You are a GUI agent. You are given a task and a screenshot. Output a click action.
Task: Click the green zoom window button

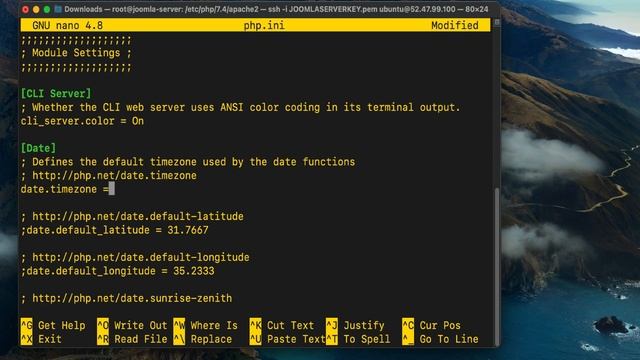click(47, 9)
